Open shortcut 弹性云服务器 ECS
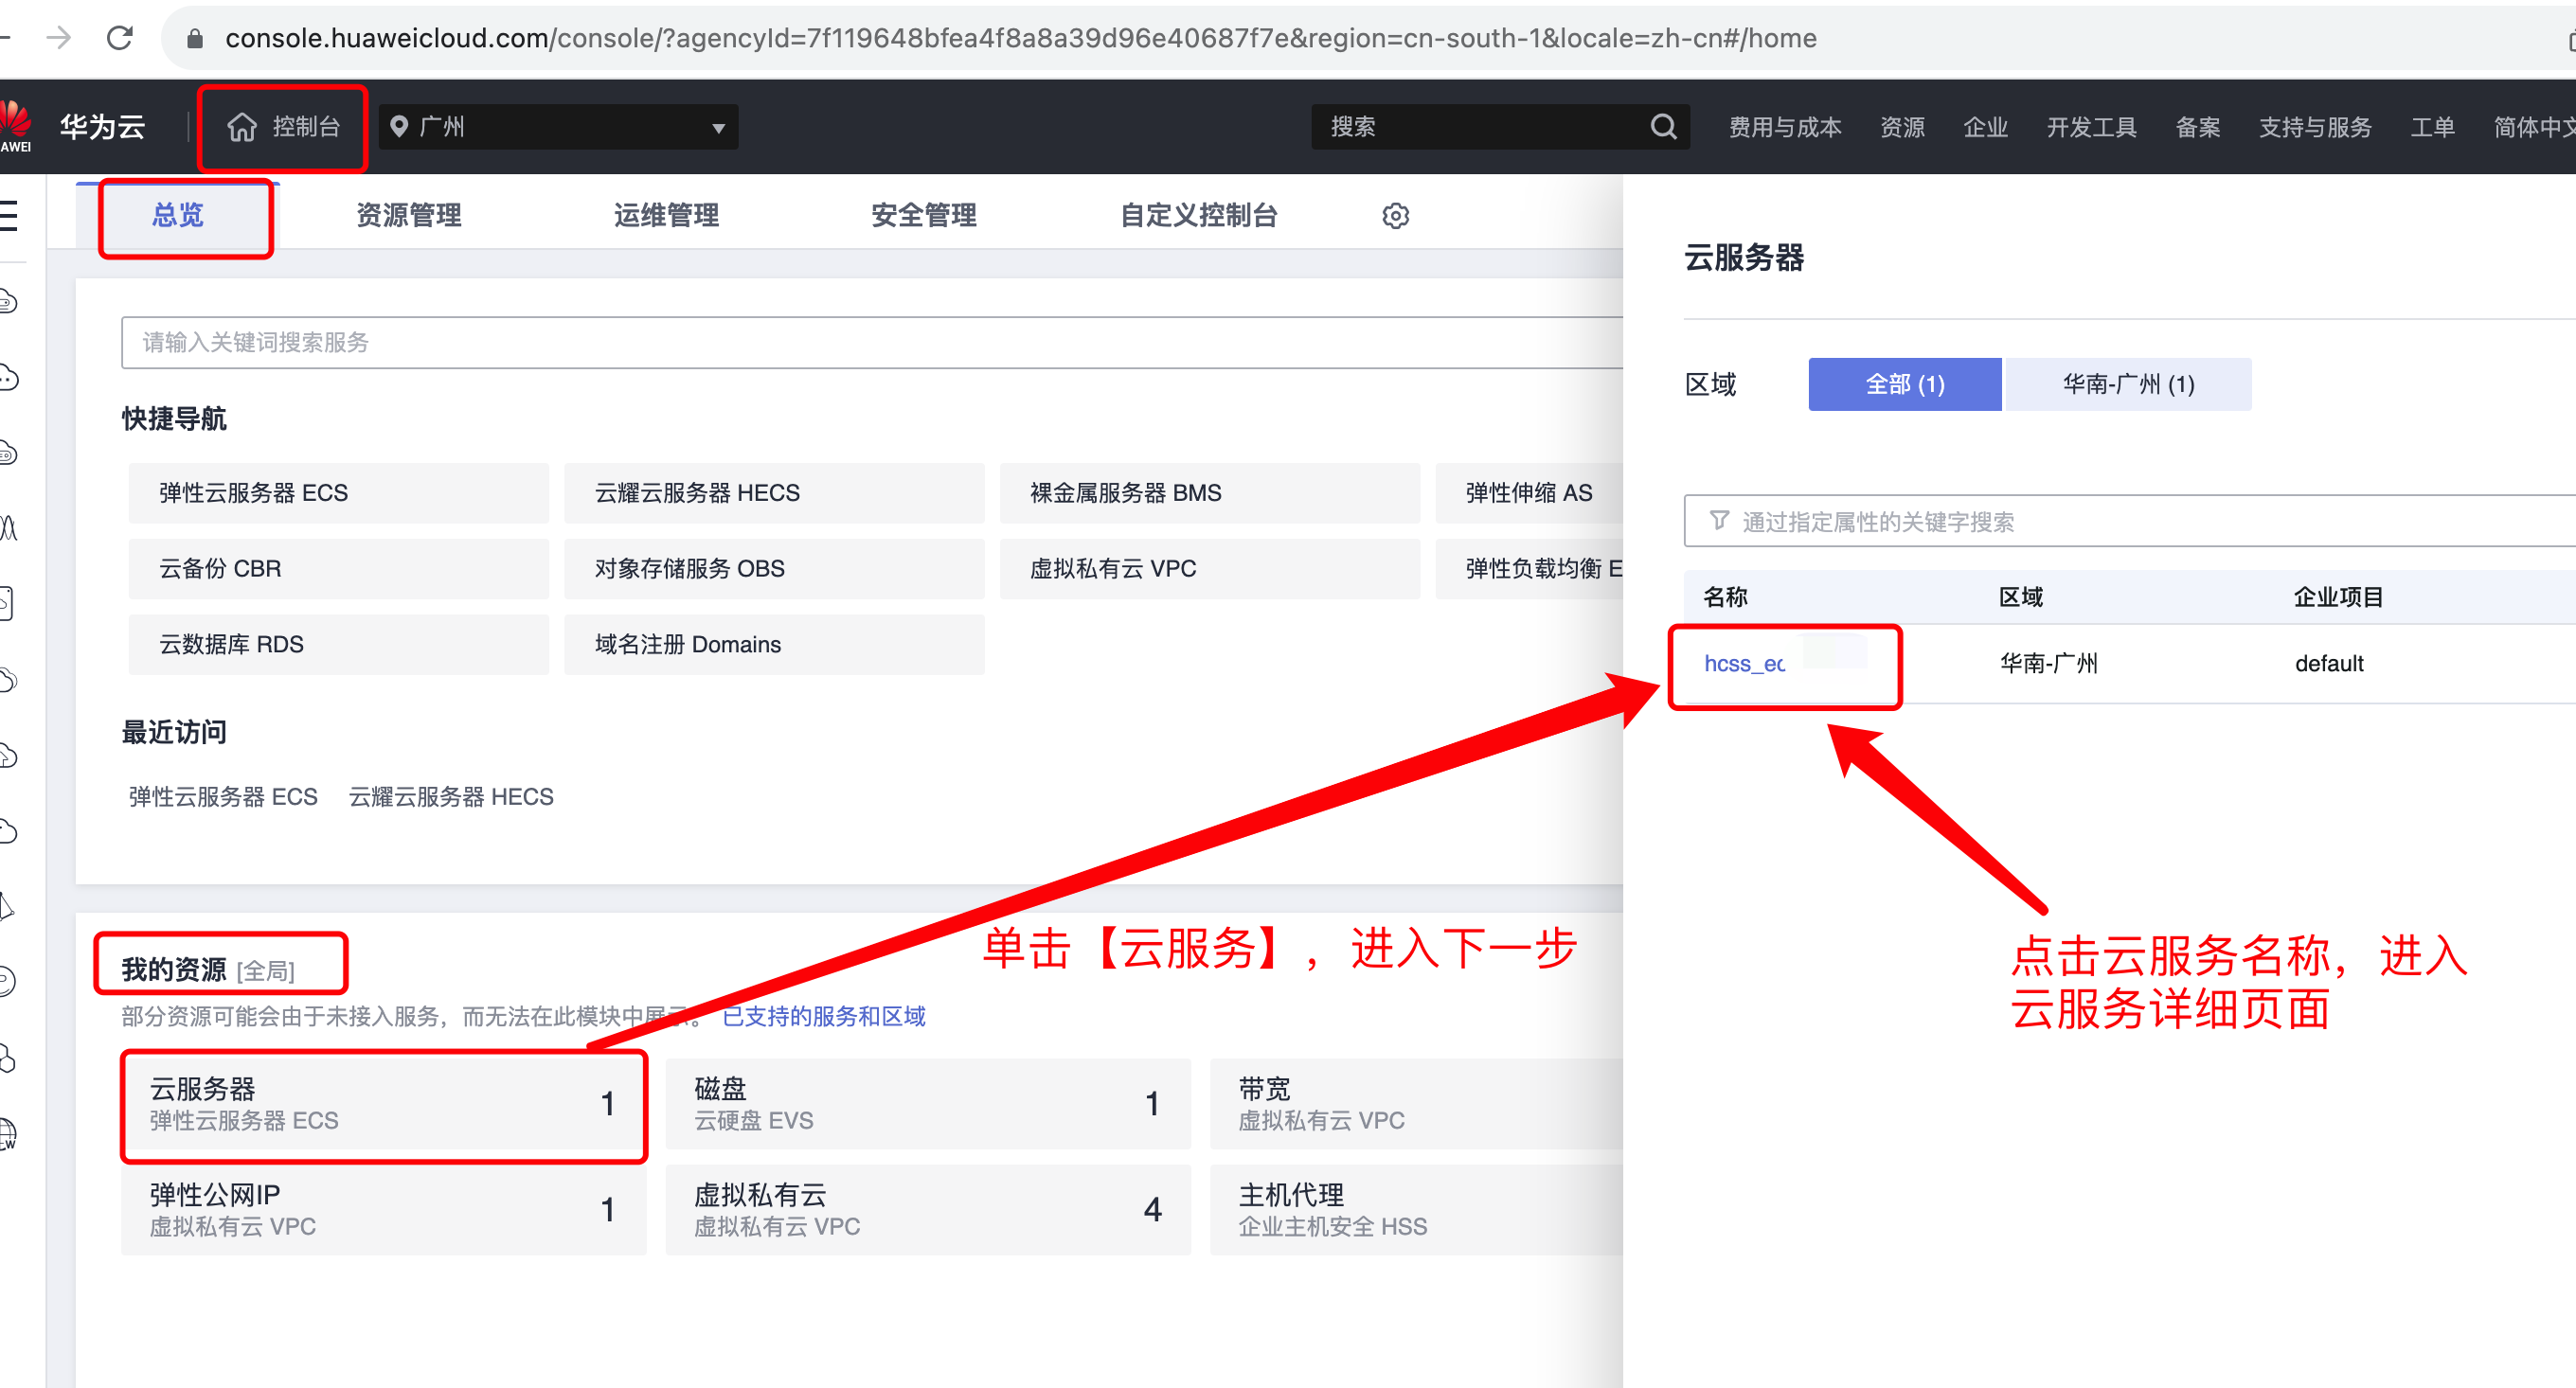The height and width of the screenshot is (1388, 2576). [338, 492]
